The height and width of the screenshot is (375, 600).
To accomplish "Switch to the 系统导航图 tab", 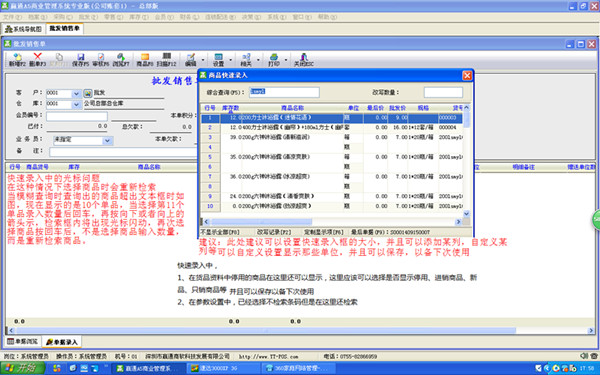I will (x=23, y=29).
